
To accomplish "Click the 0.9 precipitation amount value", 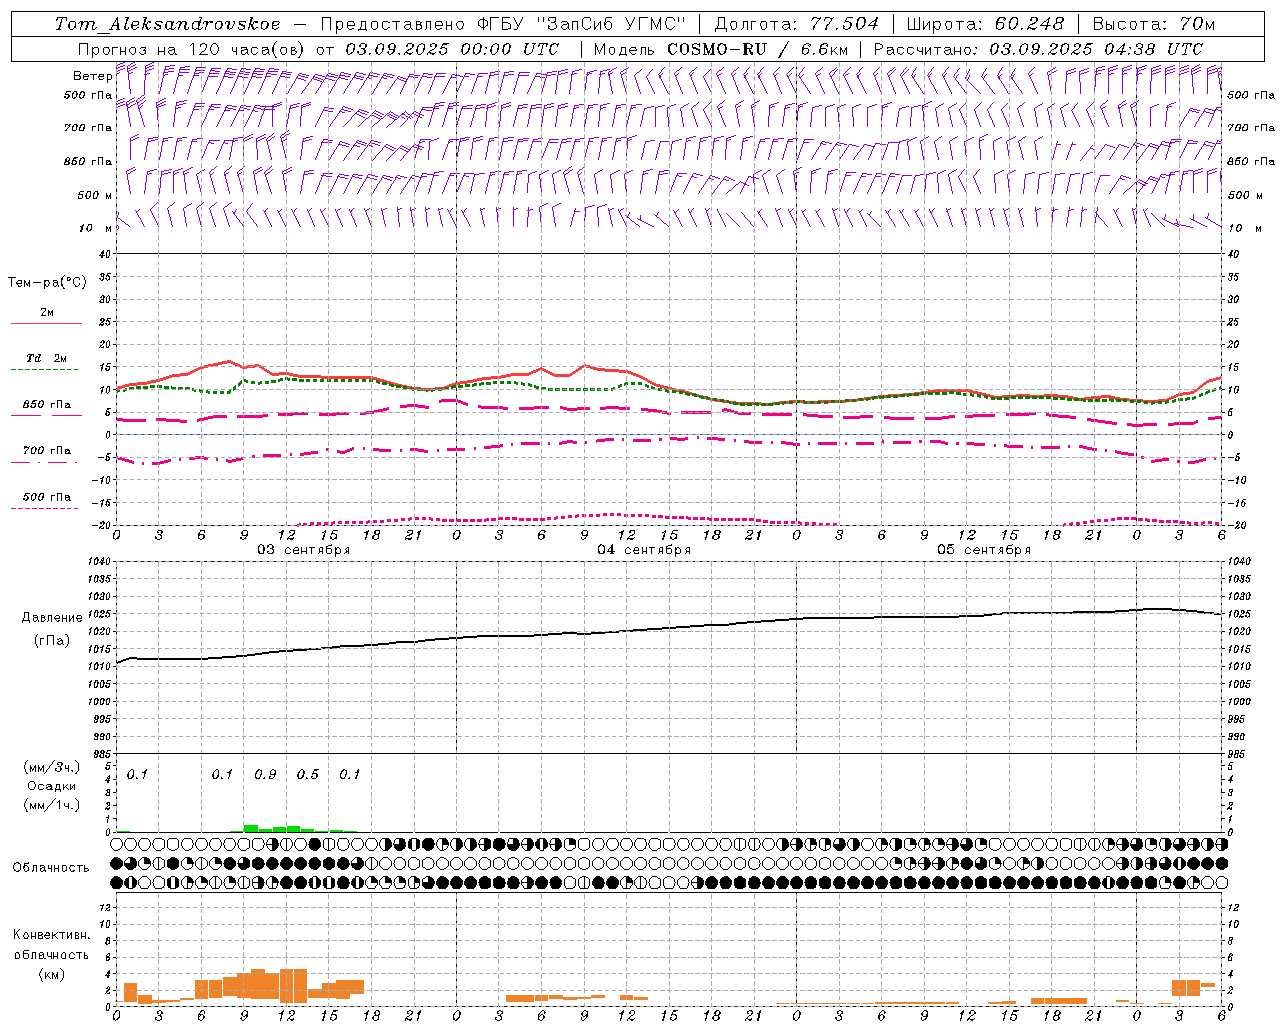I will tap(265, 775).
